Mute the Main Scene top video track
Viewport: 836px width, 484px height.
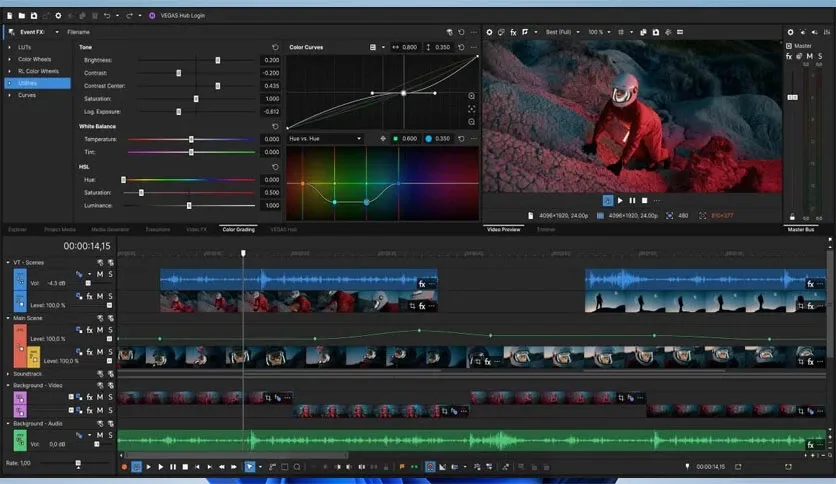pos(100,330)
